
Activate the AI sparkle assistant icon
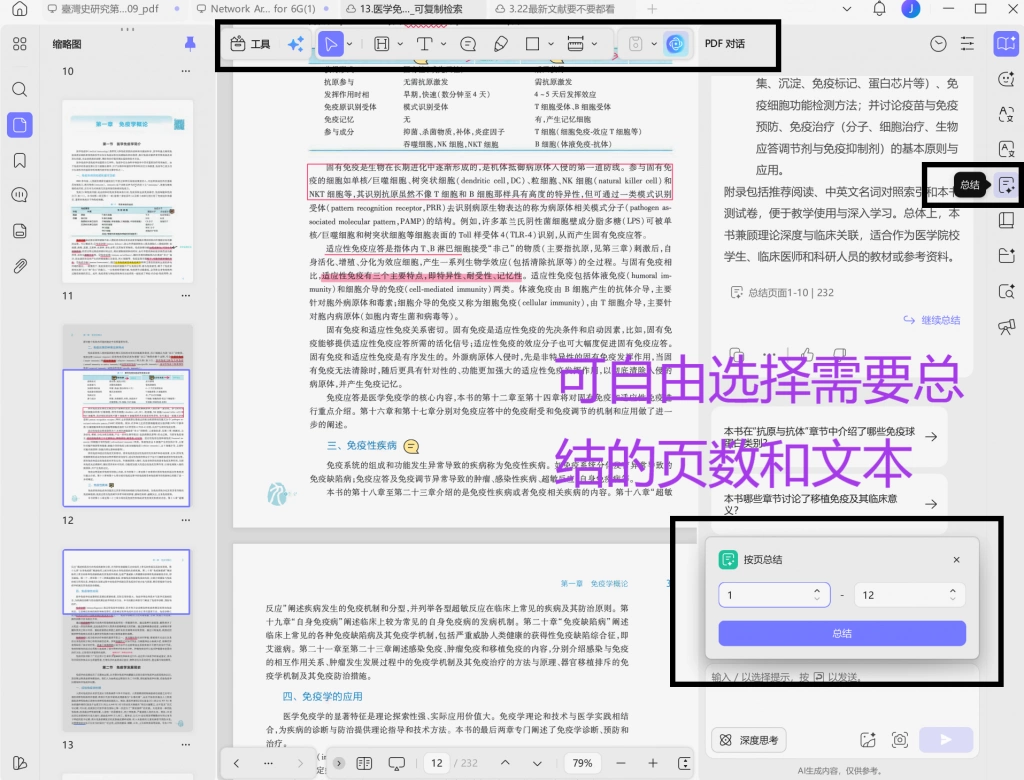coord(295,44)
